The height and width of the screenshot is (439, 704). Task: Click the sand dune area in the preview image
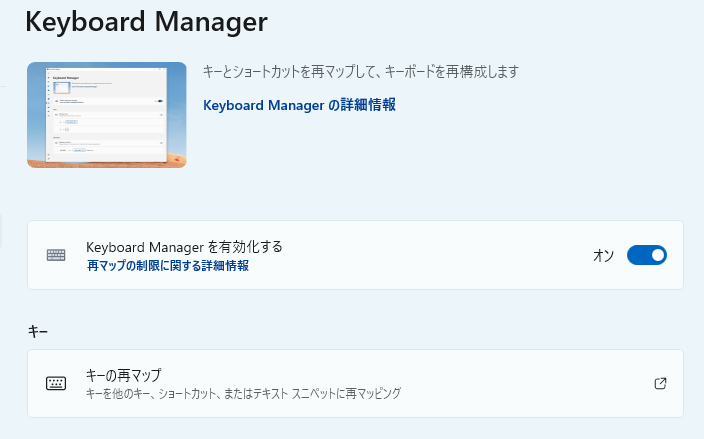176,158
